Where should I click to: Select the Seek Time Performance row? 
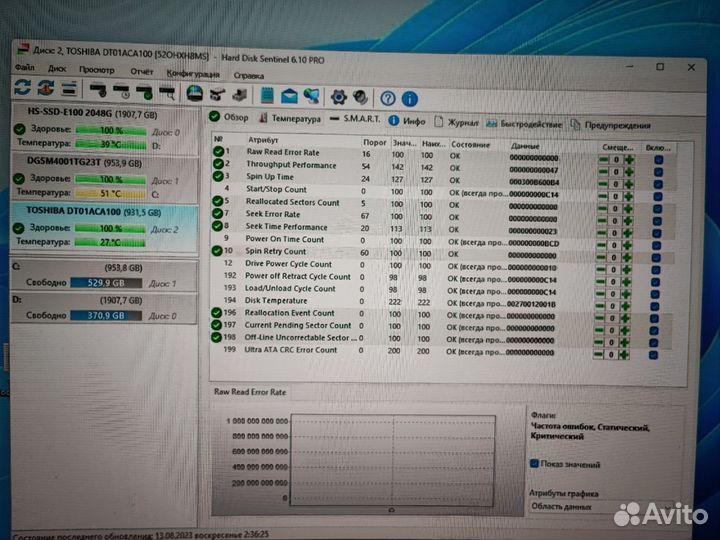point(443,228)
